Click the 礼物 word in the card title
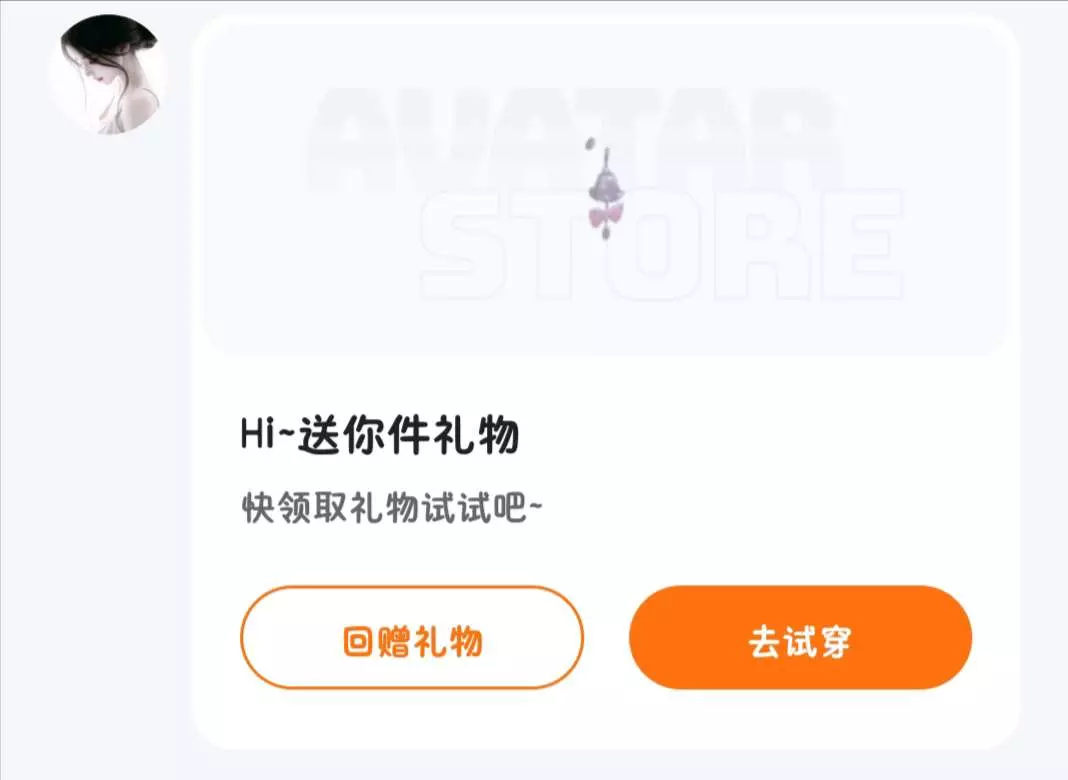The width and height of the screenshot is (1068, 780). coord(477,435)
